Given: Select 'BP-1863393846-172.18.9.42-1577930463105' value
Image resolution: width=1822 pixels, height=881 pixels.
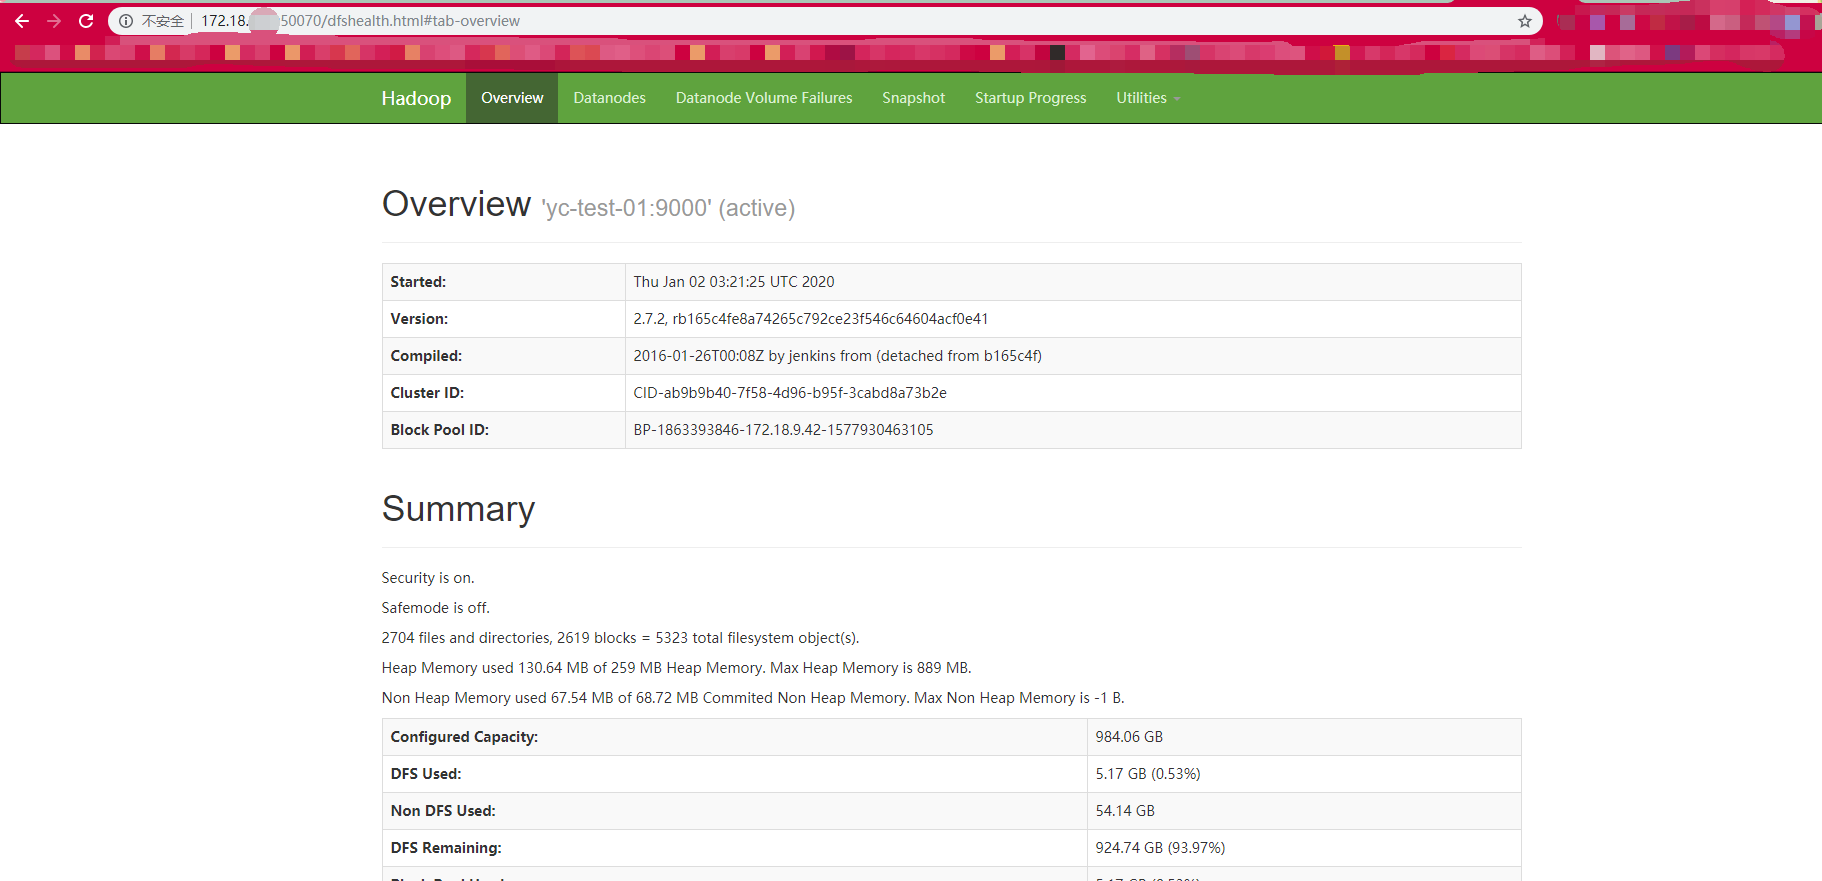Looking at the screenshot, I should [x=783, y=430].
